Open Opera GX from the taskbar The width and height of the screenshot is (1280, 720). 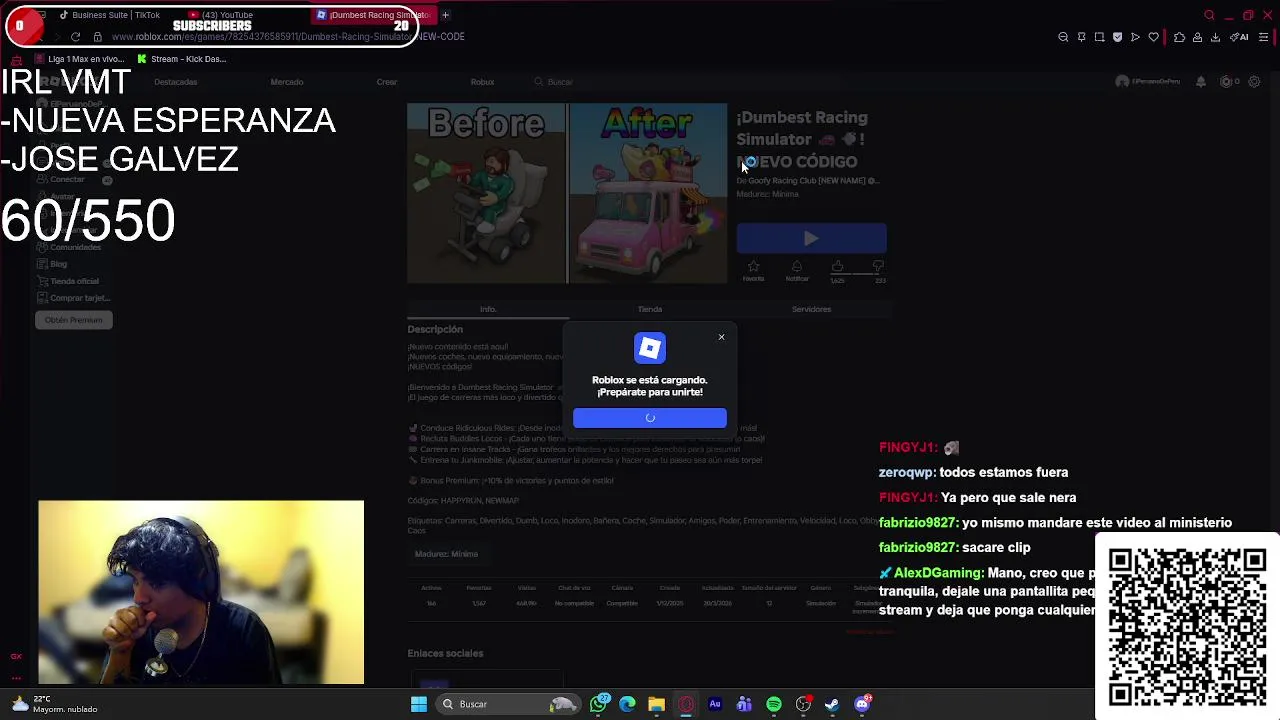[x=686, y=704]
